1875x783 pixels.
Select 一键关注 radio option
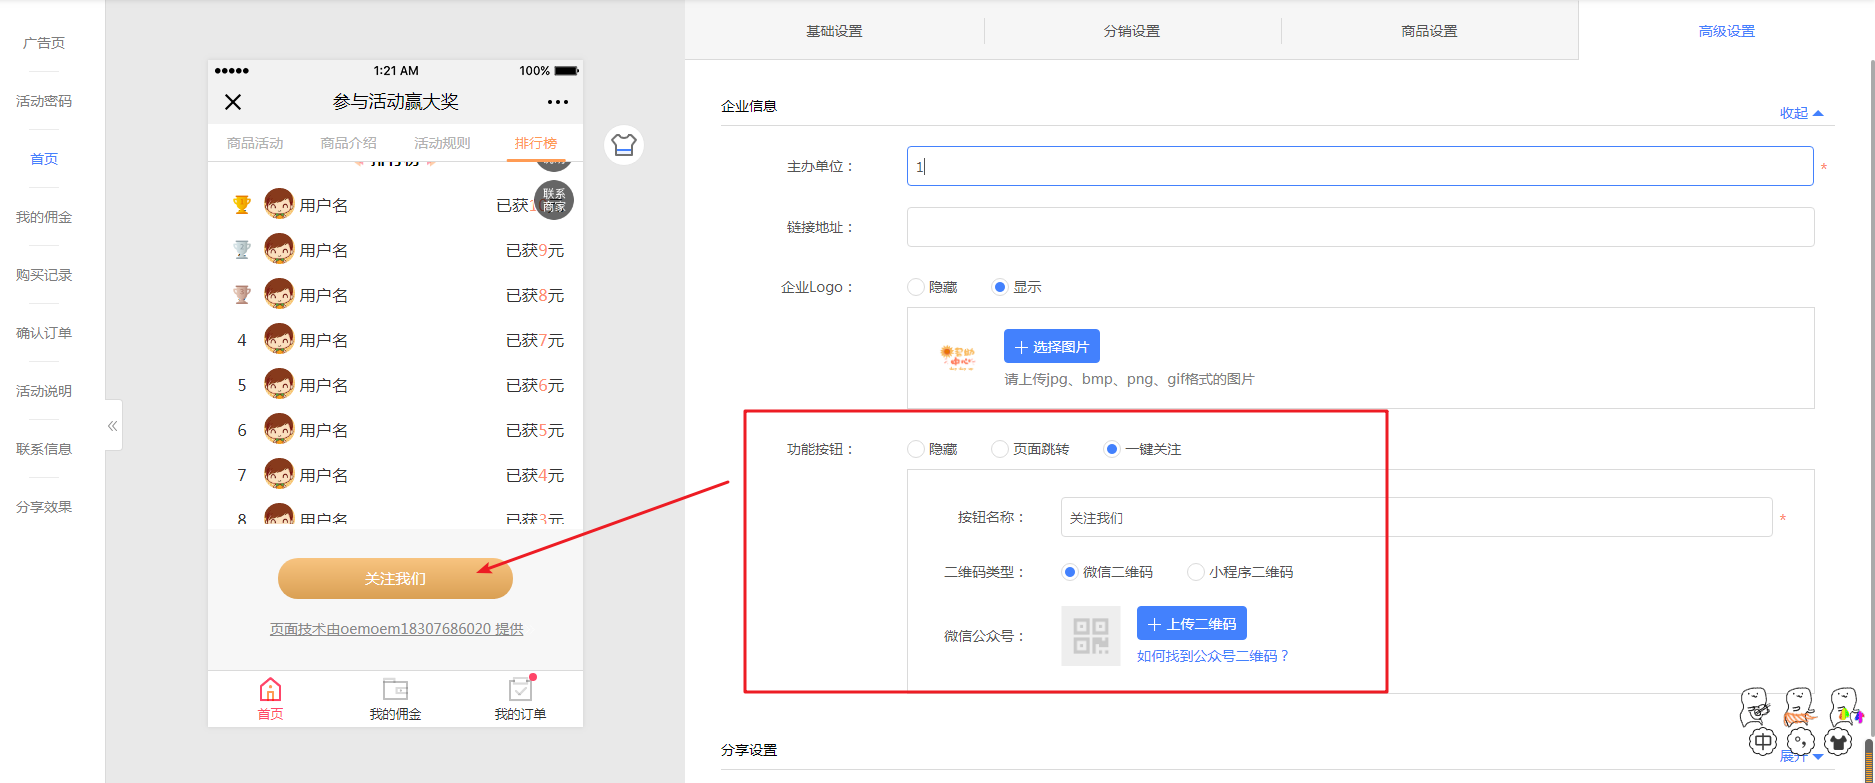(x=1111, y=449)
